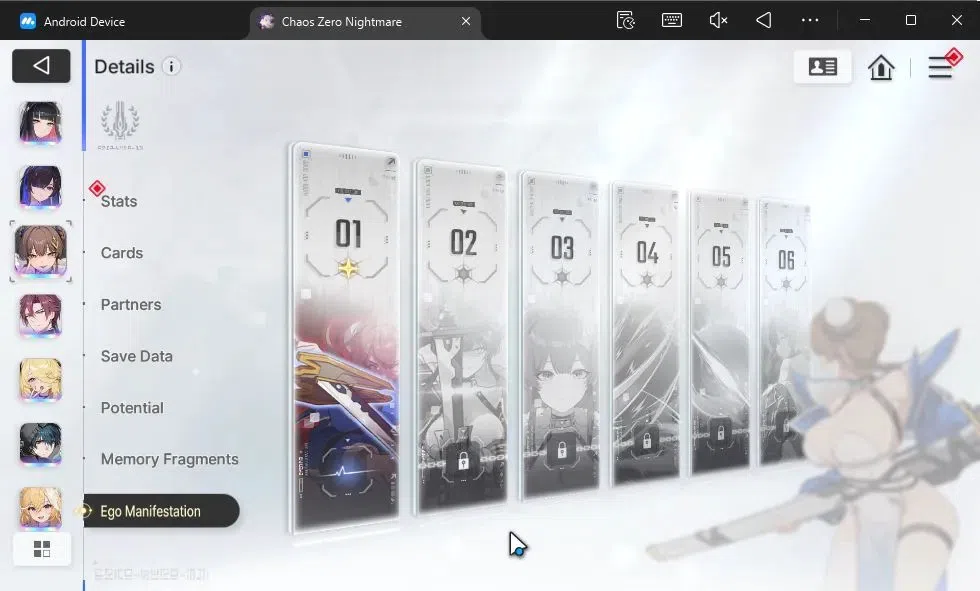Open the profile card icon
This screenshot has width=980, height=591.
pos(822,66)
